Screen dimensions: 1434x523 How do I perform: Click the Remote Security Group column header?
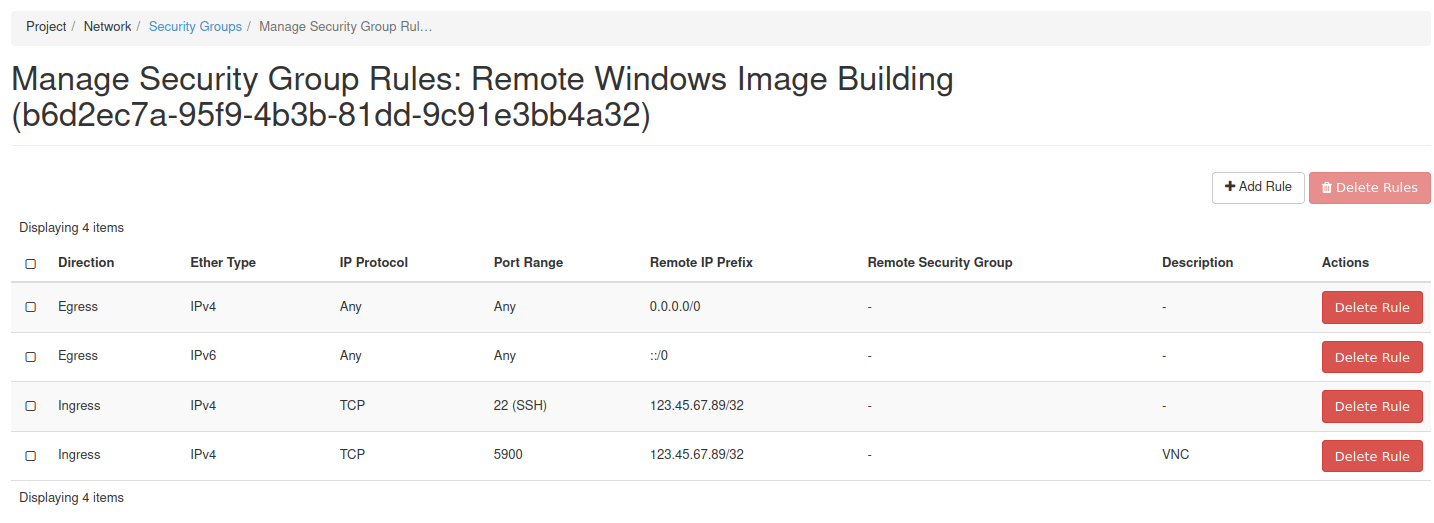(x=940, y=262)
